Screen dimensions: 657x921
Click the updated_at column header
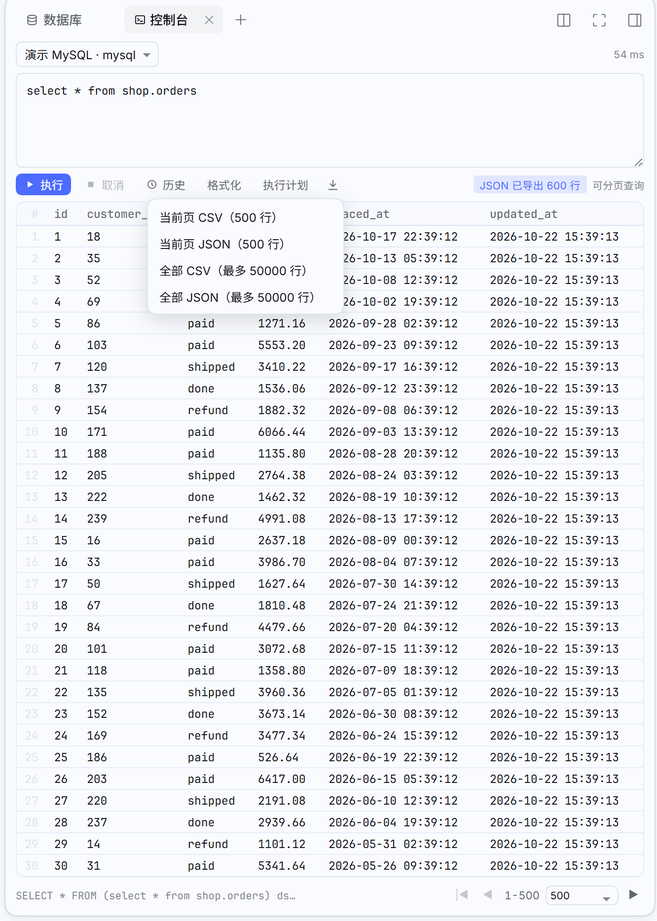(x=524, y=214)
